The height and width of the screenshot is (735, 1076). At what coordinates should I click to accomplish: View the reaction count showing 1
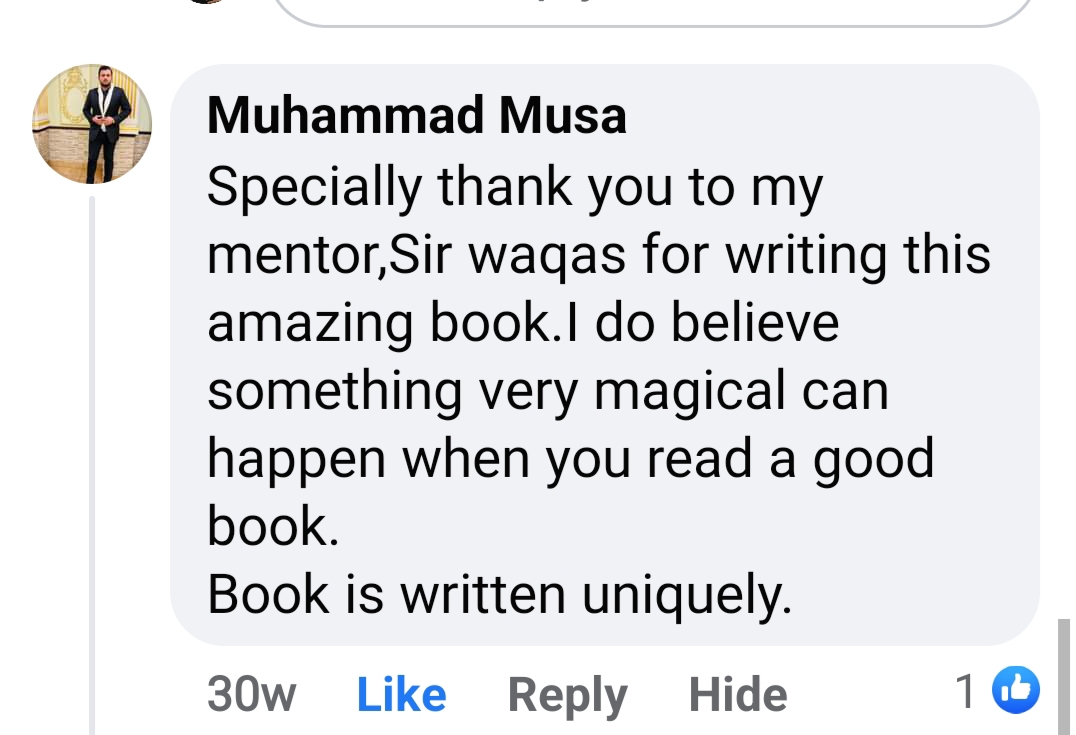(x=965, y=691)
